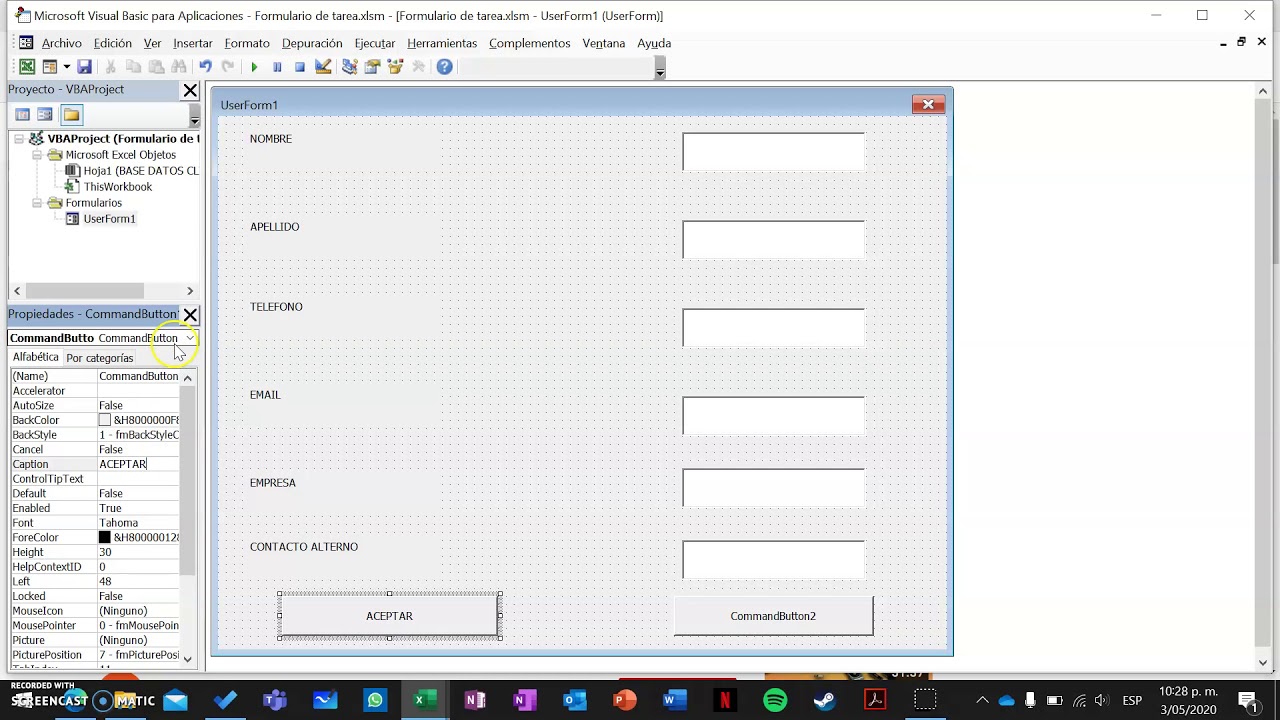Viewport: 1280px width, 720px height.
Task: Switch to the Por categorías tab
Action: pos(100,358)
